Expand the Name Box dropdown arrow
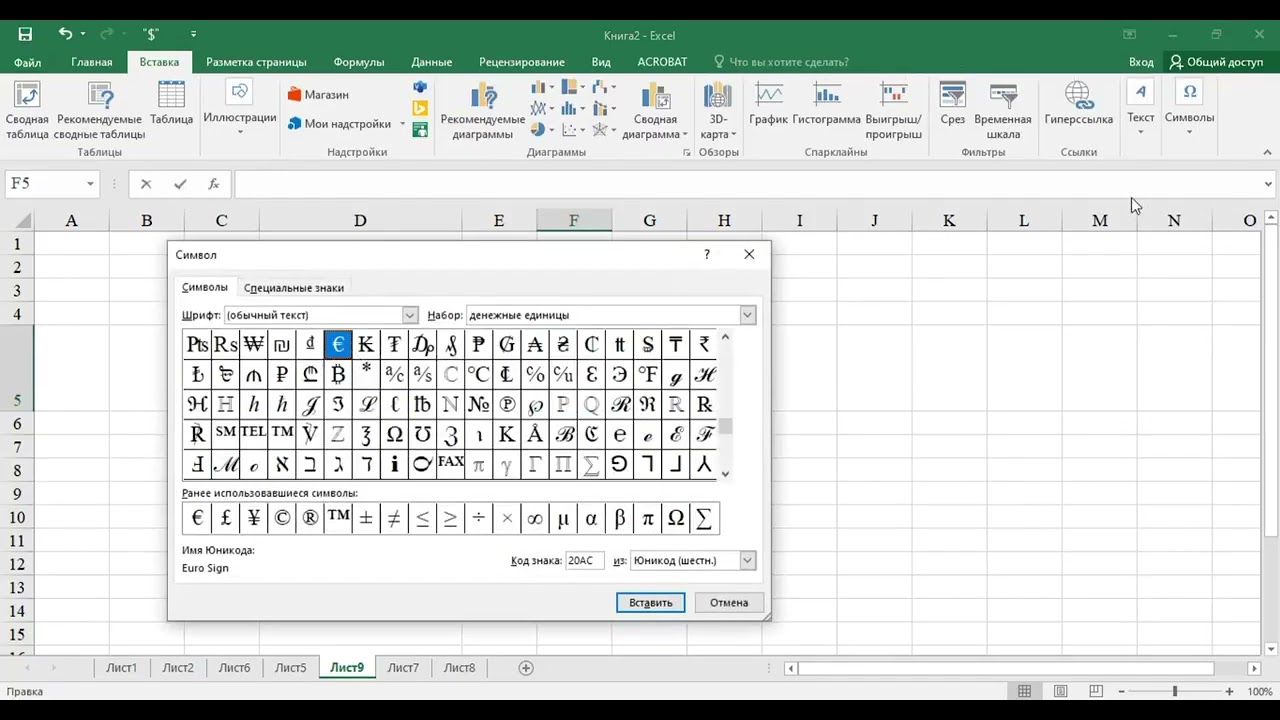The width and height of the screenshot is (1280, 720). coord(90,184)
